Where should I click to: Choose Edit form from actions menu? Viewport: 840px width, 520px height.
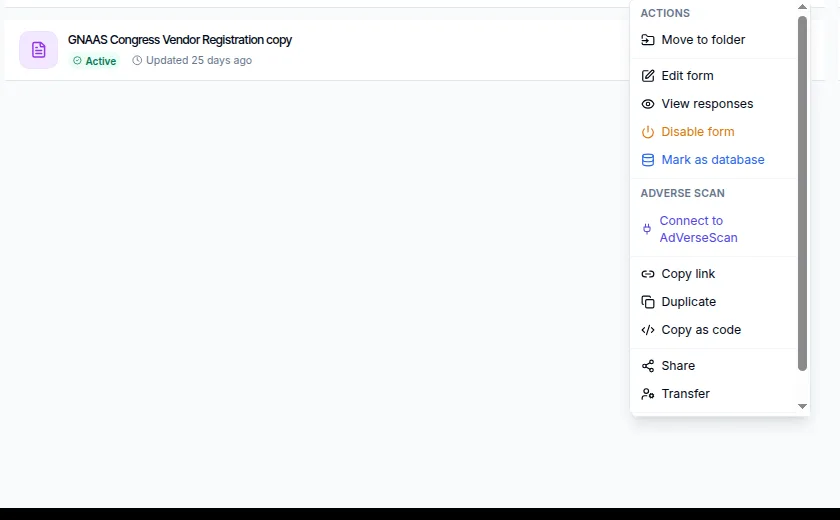pyautogui.click(x=713, y=76)
